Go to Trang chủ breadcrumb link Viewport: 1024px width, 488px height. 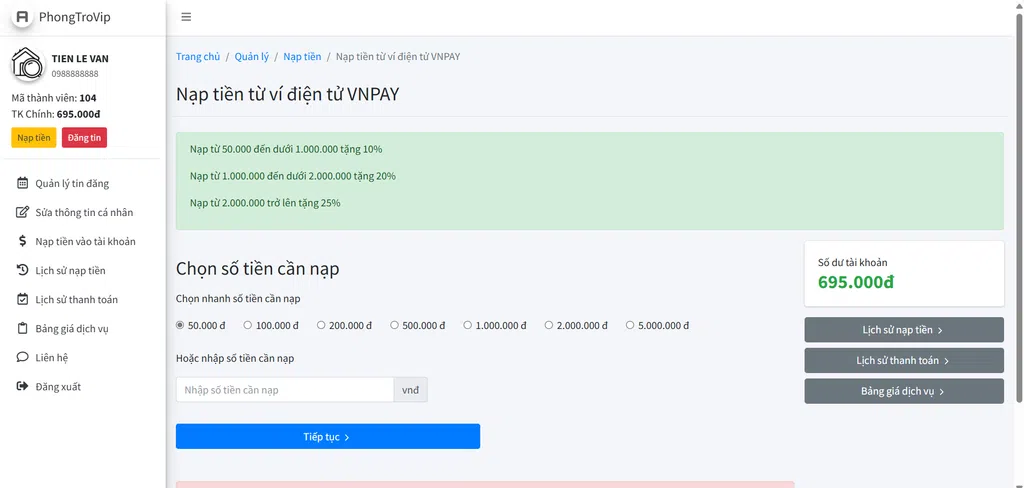(x=198, y=57)
